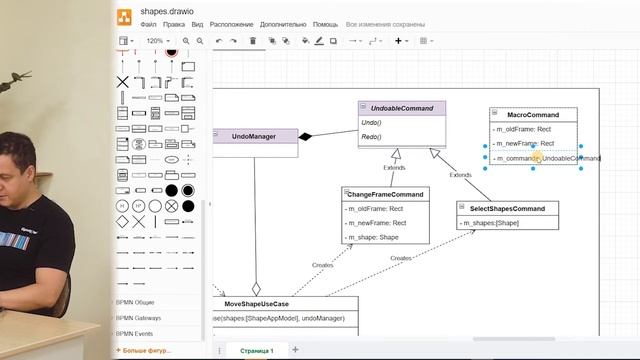Viewport: 640px width, 360px height.
Task: Click the bring to front icon
Action: click(x=272, y=41)
